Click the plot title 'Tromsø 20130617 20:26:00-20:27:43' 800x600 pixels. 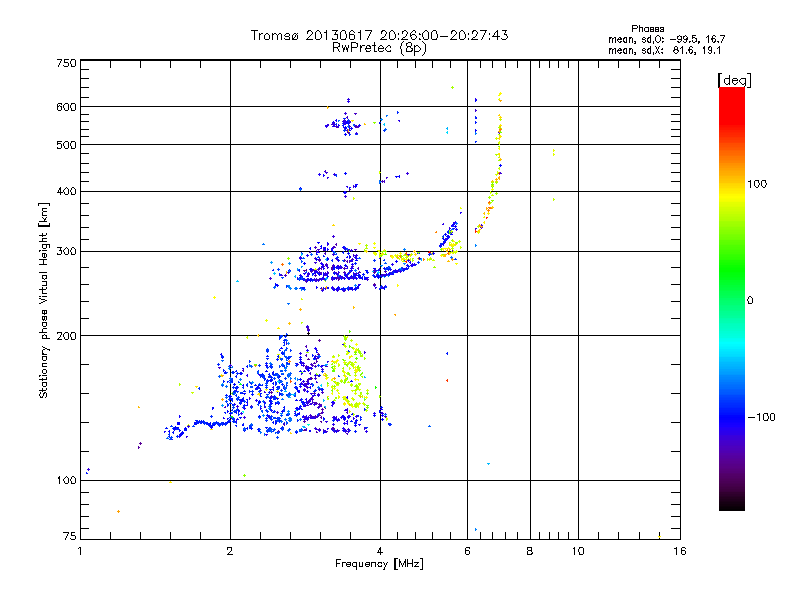[379, 35]
